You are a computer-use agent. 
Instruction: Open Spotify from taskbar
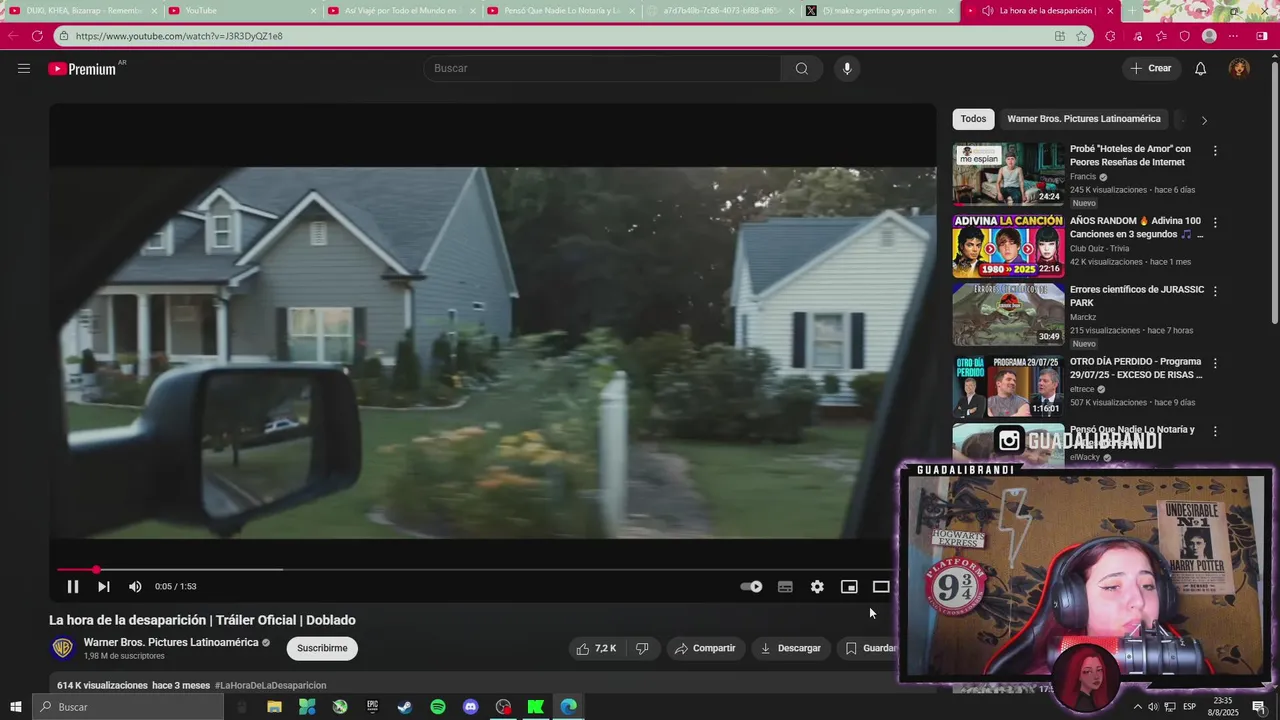click(438, 707)
